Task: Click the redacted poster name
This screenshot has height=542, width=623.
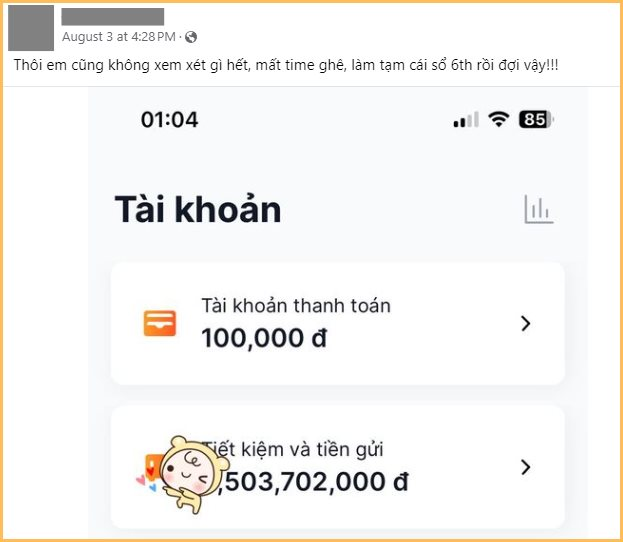Action: tap(113, 16)
